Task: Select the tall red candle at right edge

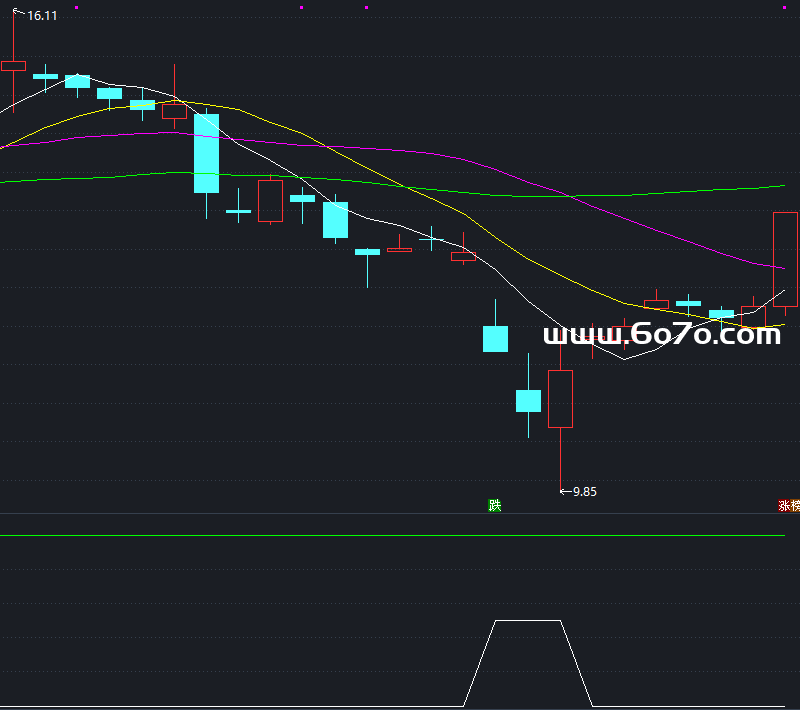Action: point(785,259)
